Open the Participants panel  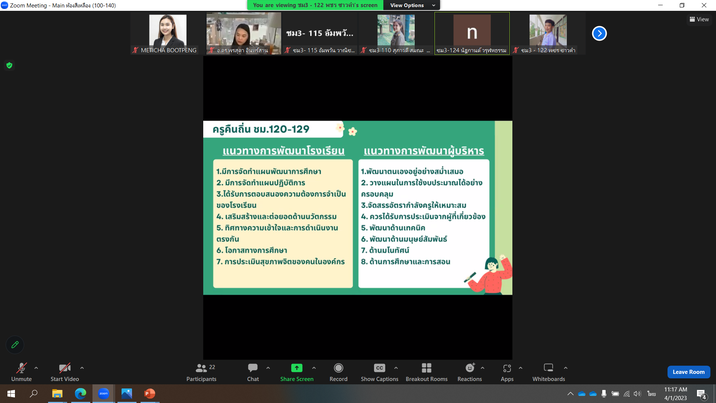click(200, 371)
